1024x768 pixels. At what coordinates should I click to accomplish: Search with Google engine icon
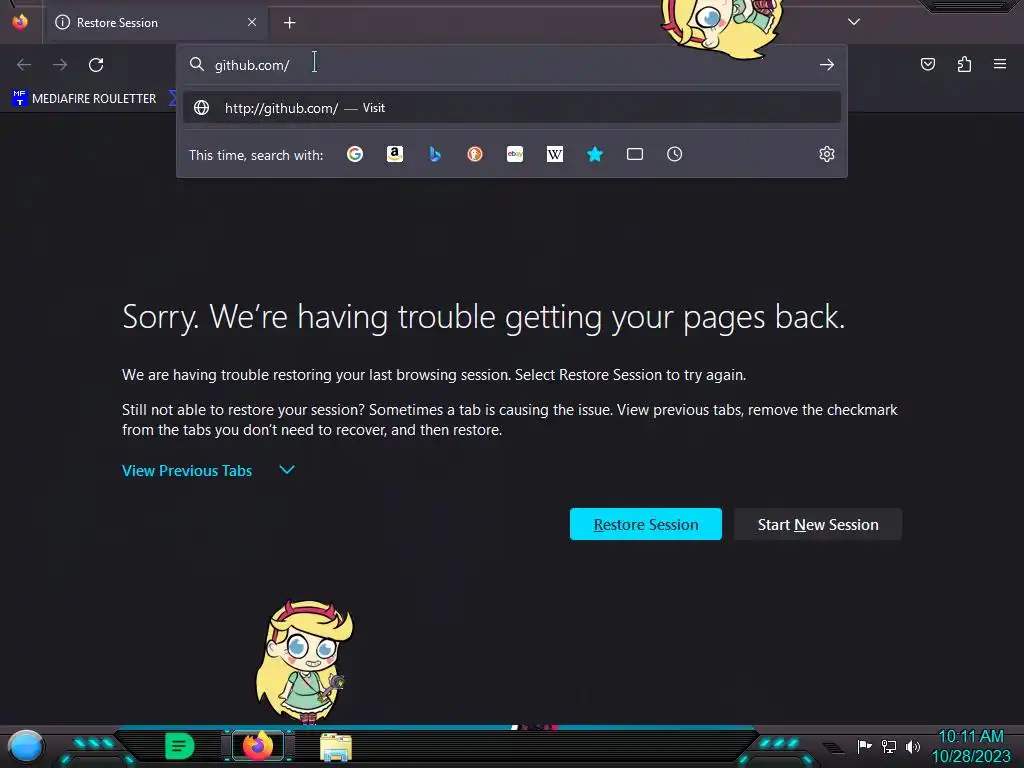click(355, 154)
